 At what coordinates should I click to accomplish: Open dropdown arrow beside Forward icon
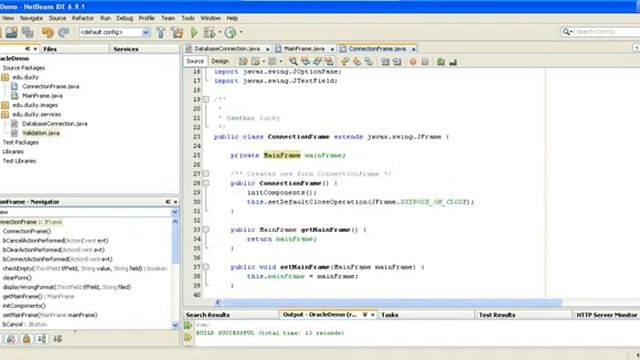tap(281, 62)
